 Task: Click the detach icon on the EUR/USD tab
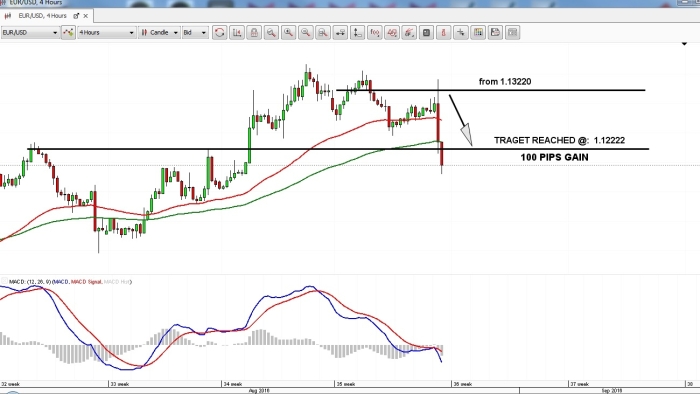(x=76, y=16)
